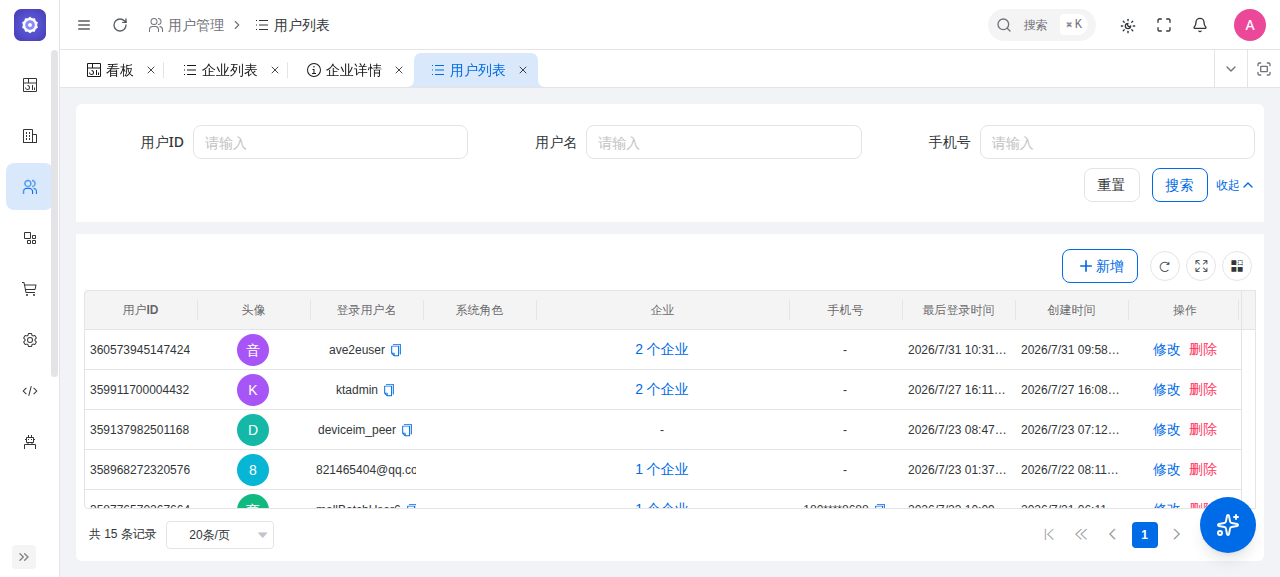Go to first page icon
The height and width of the screenshot is (577, 1280).
coord(1049,535)
